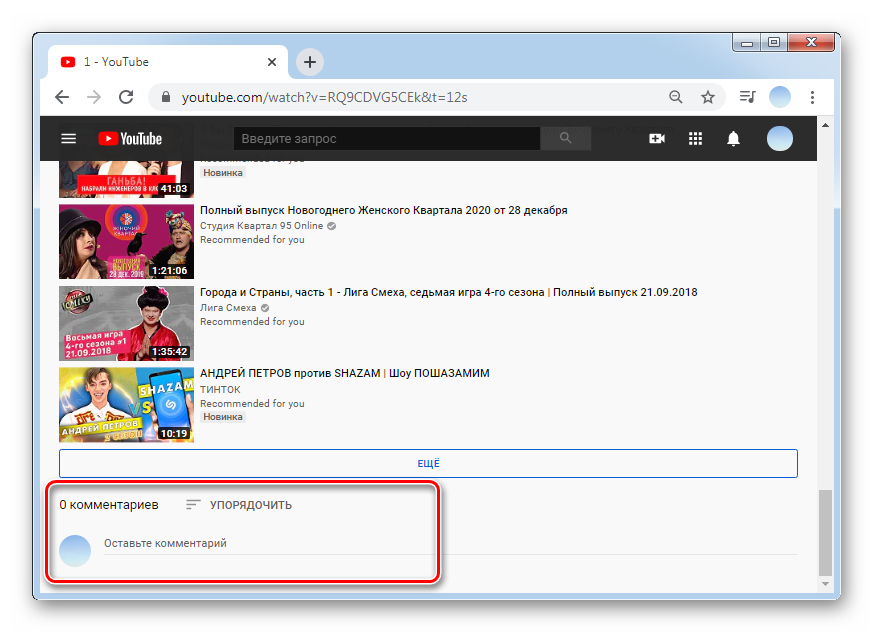Open the create video camera icon
The height and width of the screenshot is (633, 874).
(x=657, y=139)
